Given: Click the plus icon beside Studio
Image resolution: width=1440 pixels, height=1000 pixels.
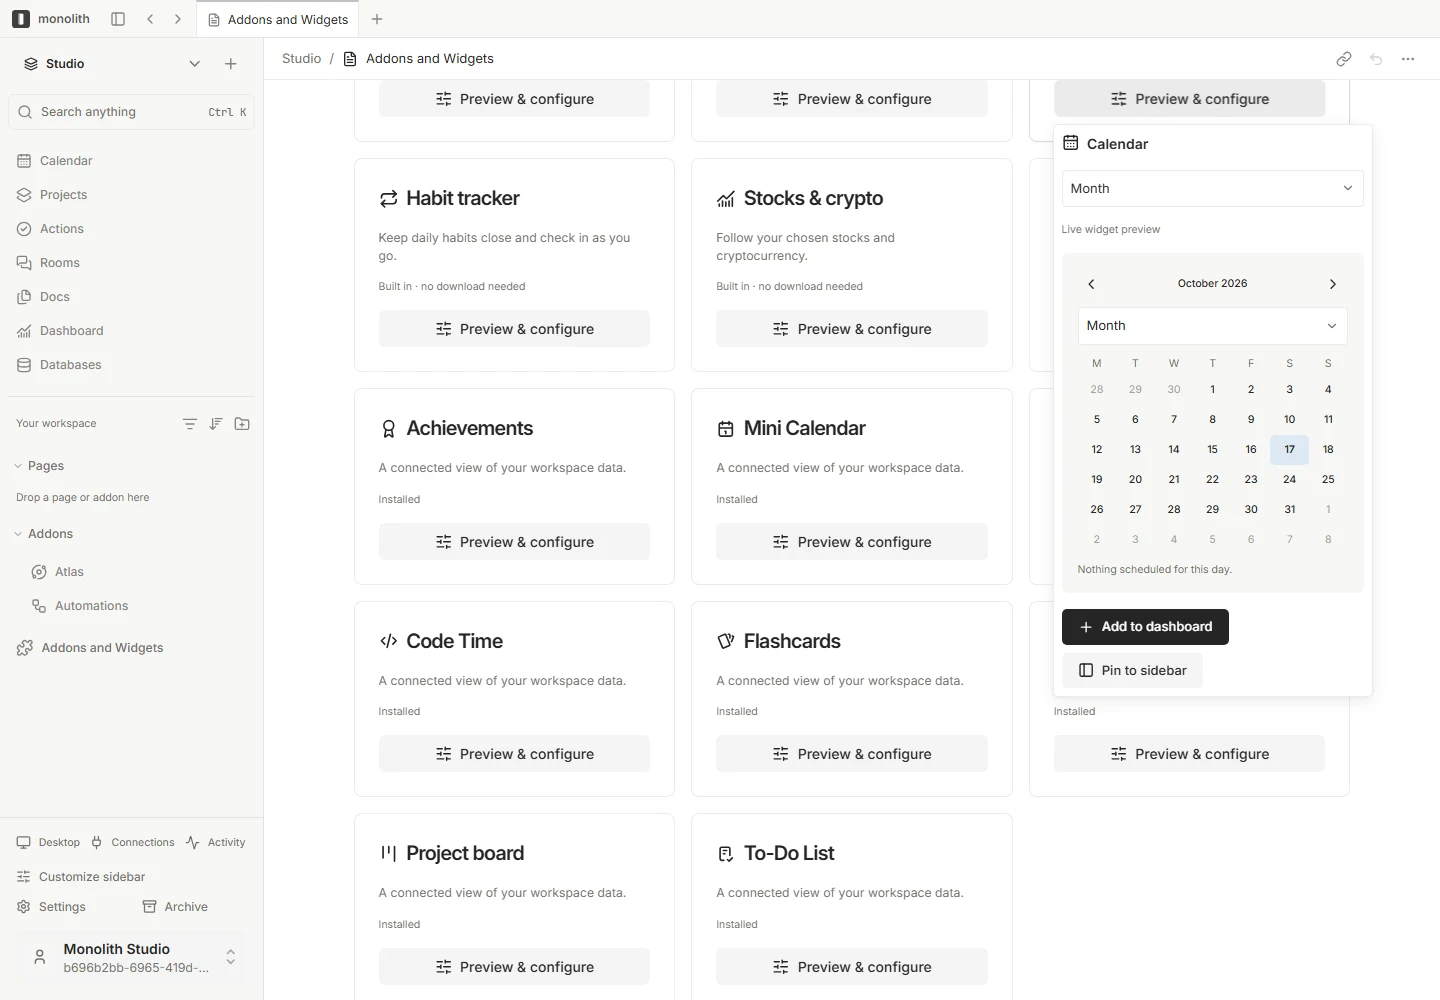Looking at the screenshot, I should coord(231,64).
